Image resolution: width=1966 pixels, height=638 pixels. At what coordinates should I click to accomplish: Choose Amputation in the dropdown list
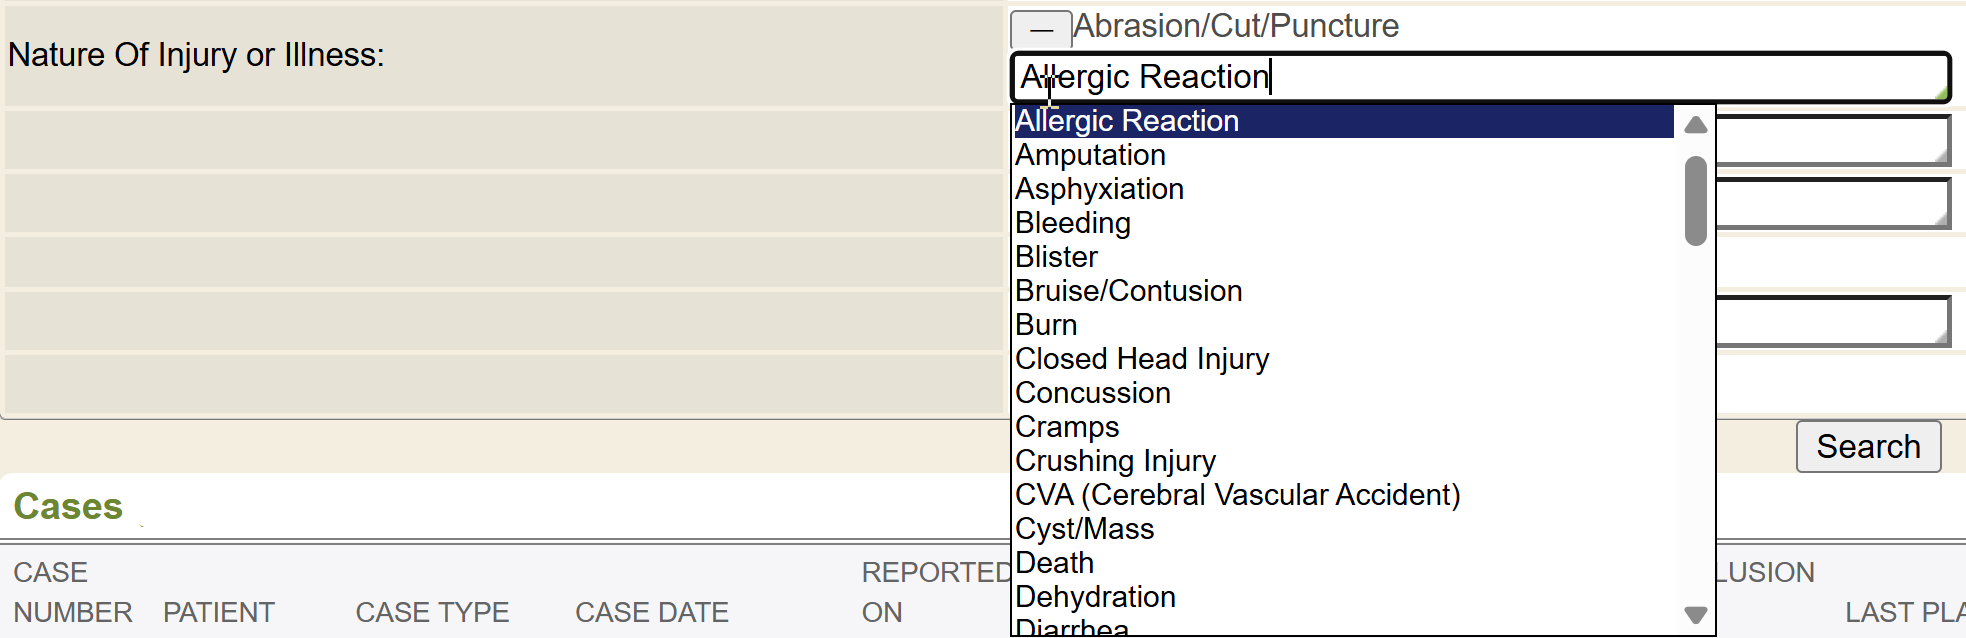(1090, 155)
